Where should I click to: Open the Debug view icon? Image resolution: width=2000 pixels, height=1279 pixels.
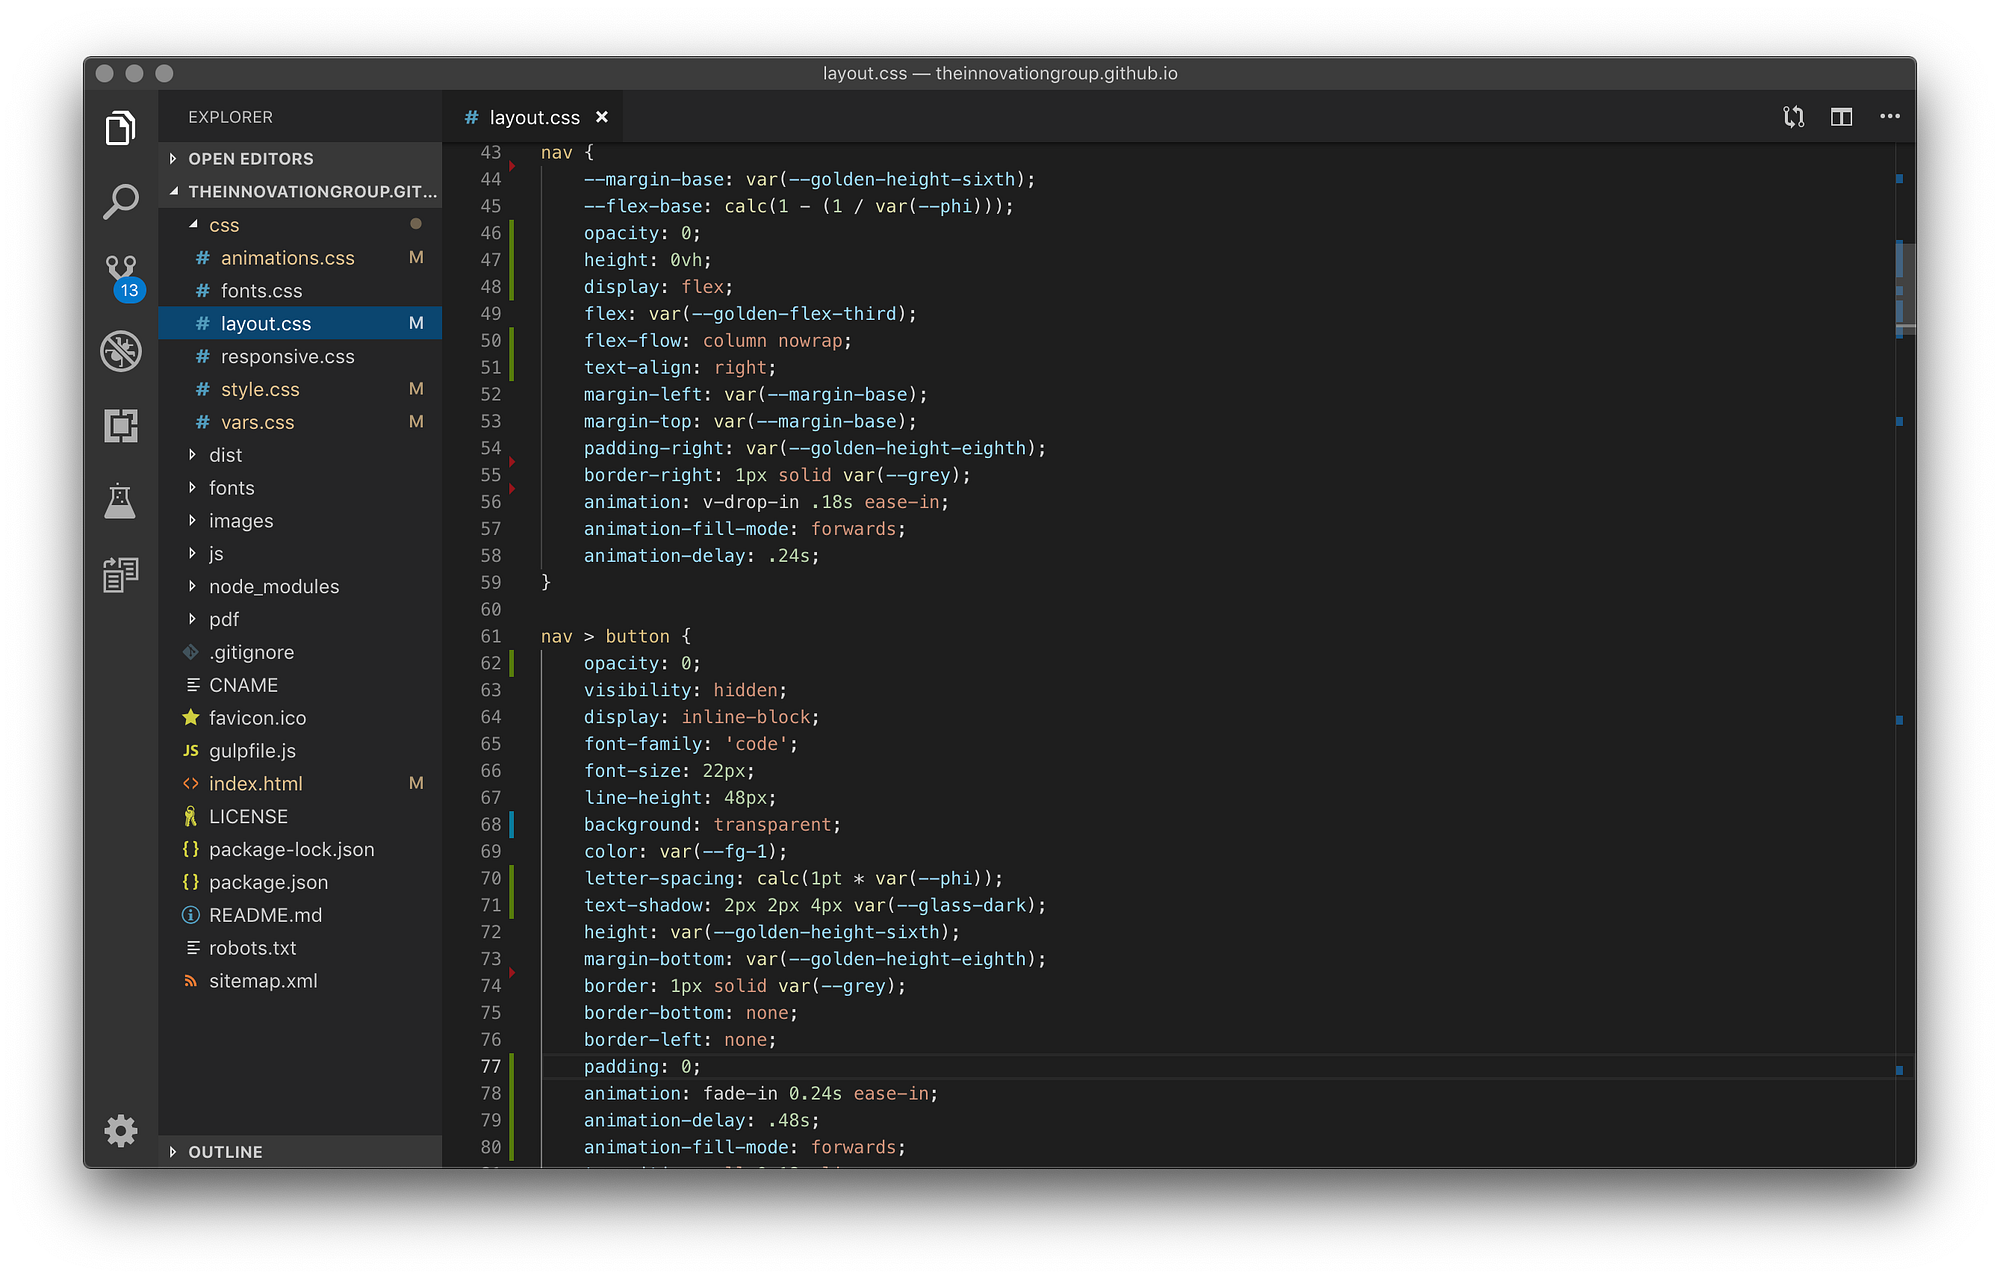tap(121, 351)
